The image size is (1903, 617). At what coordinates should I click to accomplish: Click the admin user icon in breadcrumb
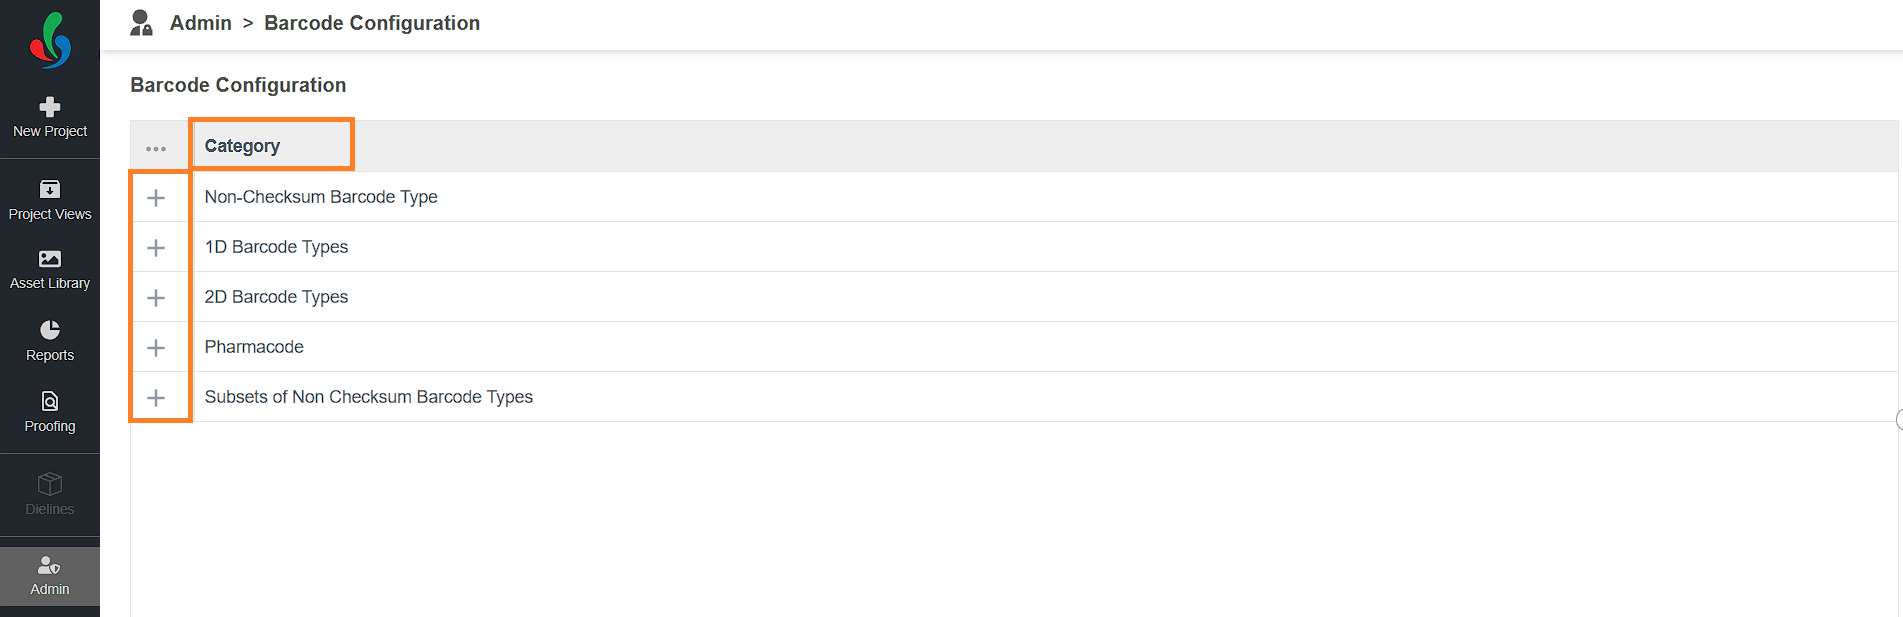(141, 23)
